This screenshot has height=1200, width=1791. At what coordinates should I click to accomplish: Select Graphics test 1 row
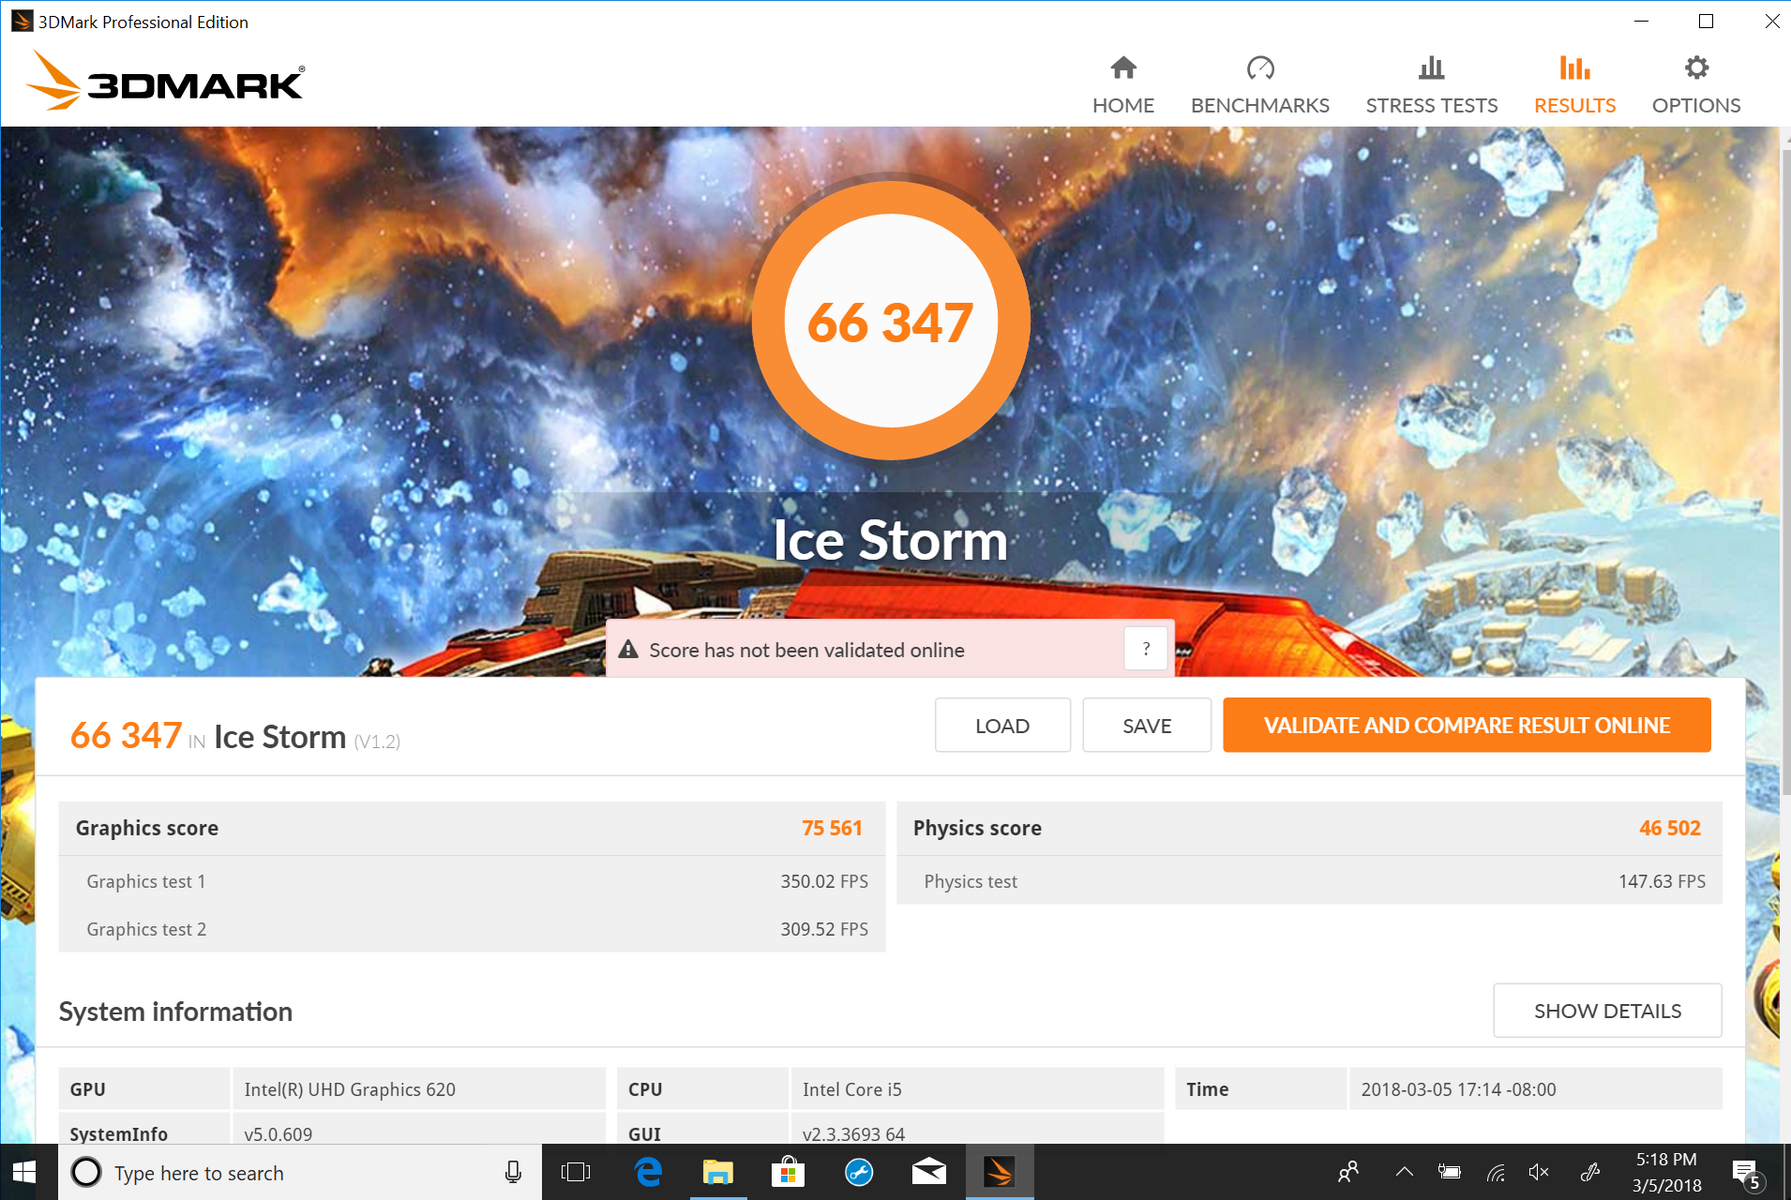472,881
